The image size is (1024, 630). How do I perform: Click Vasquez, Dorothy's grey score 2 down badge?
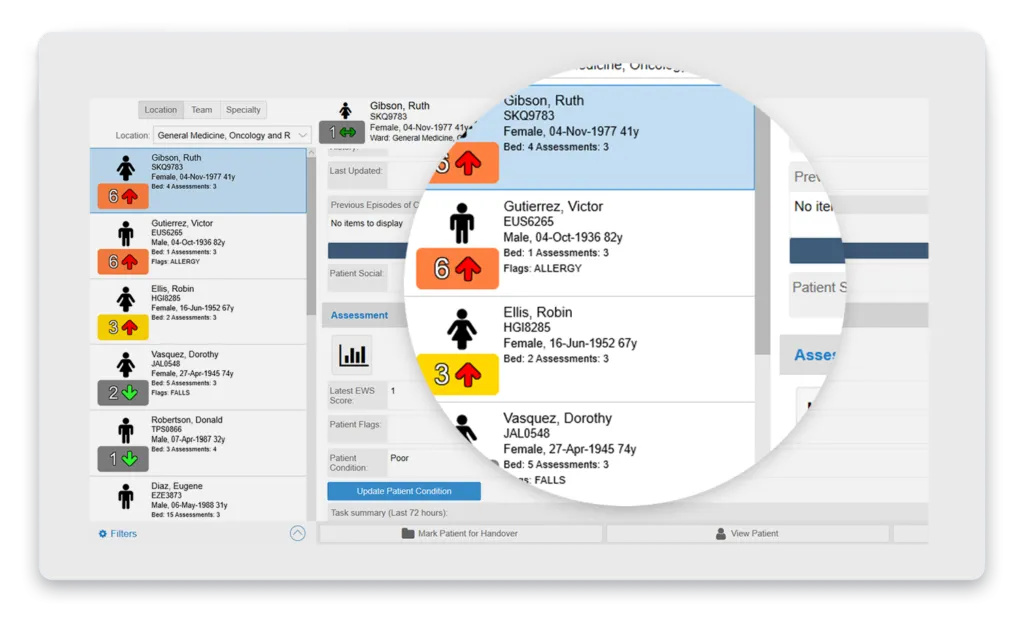[x=123, y=392]
